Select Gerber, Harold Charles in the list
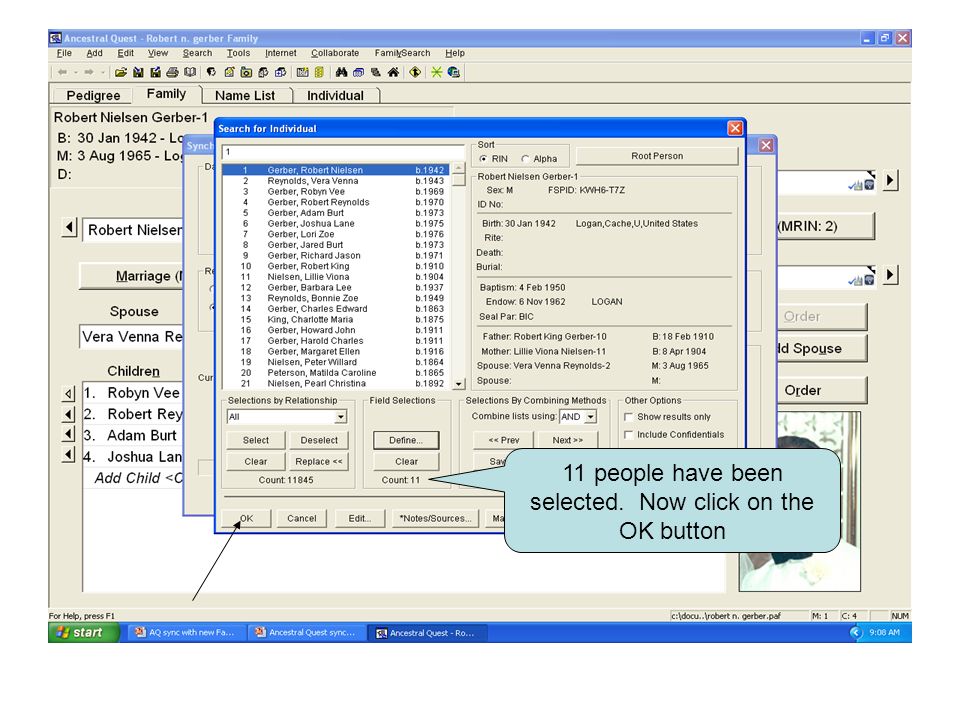 [336, 341]
